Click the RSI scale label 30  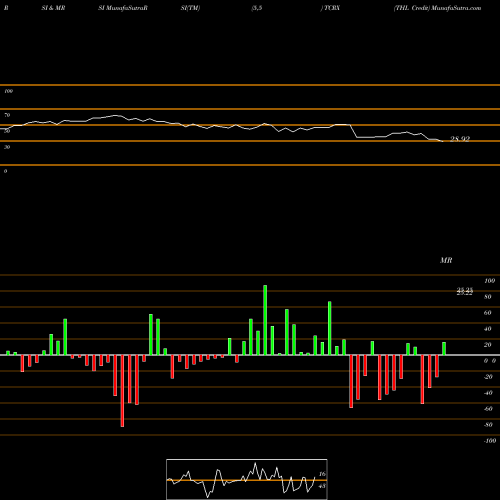(7, 147)
